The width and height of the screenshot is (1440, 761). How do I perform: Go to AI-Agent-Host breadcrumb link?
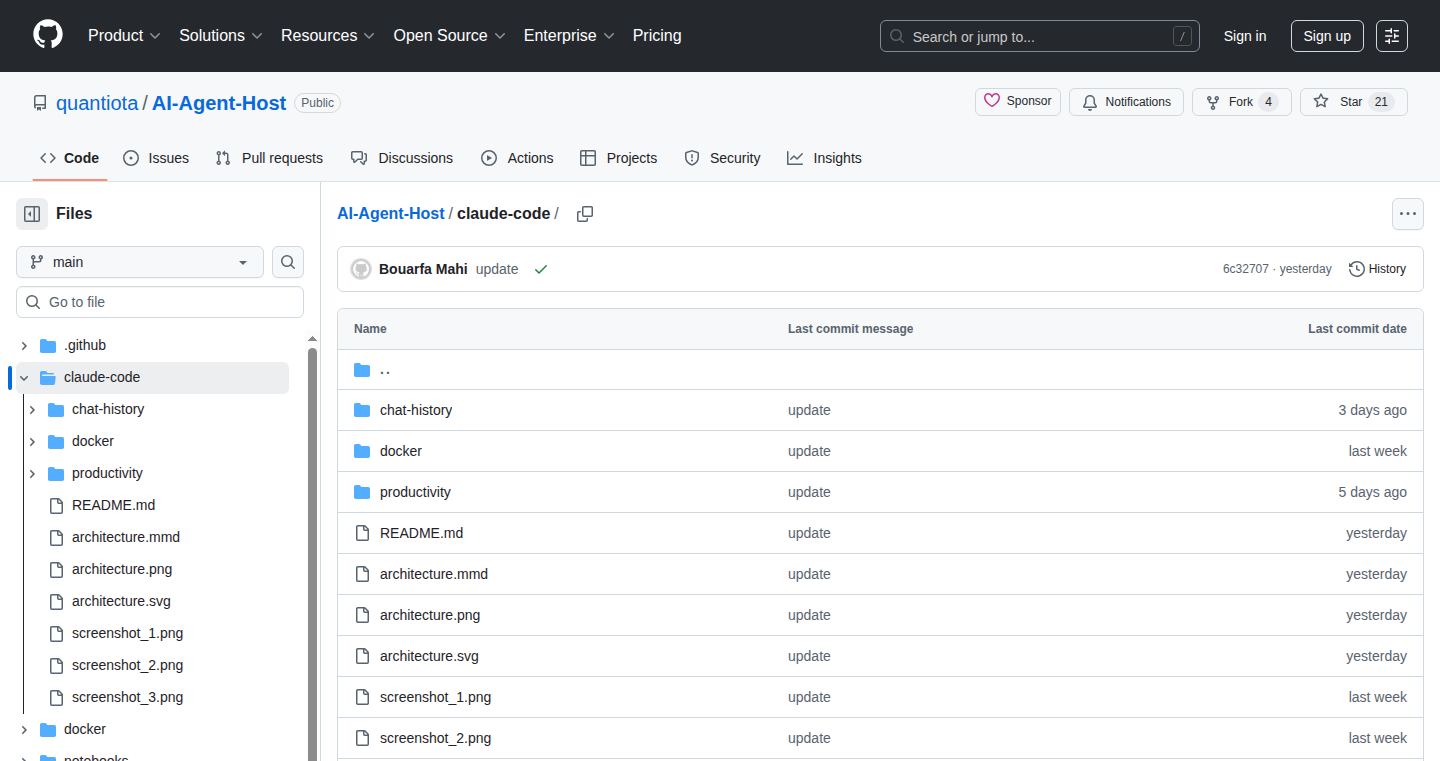point(391,214)
